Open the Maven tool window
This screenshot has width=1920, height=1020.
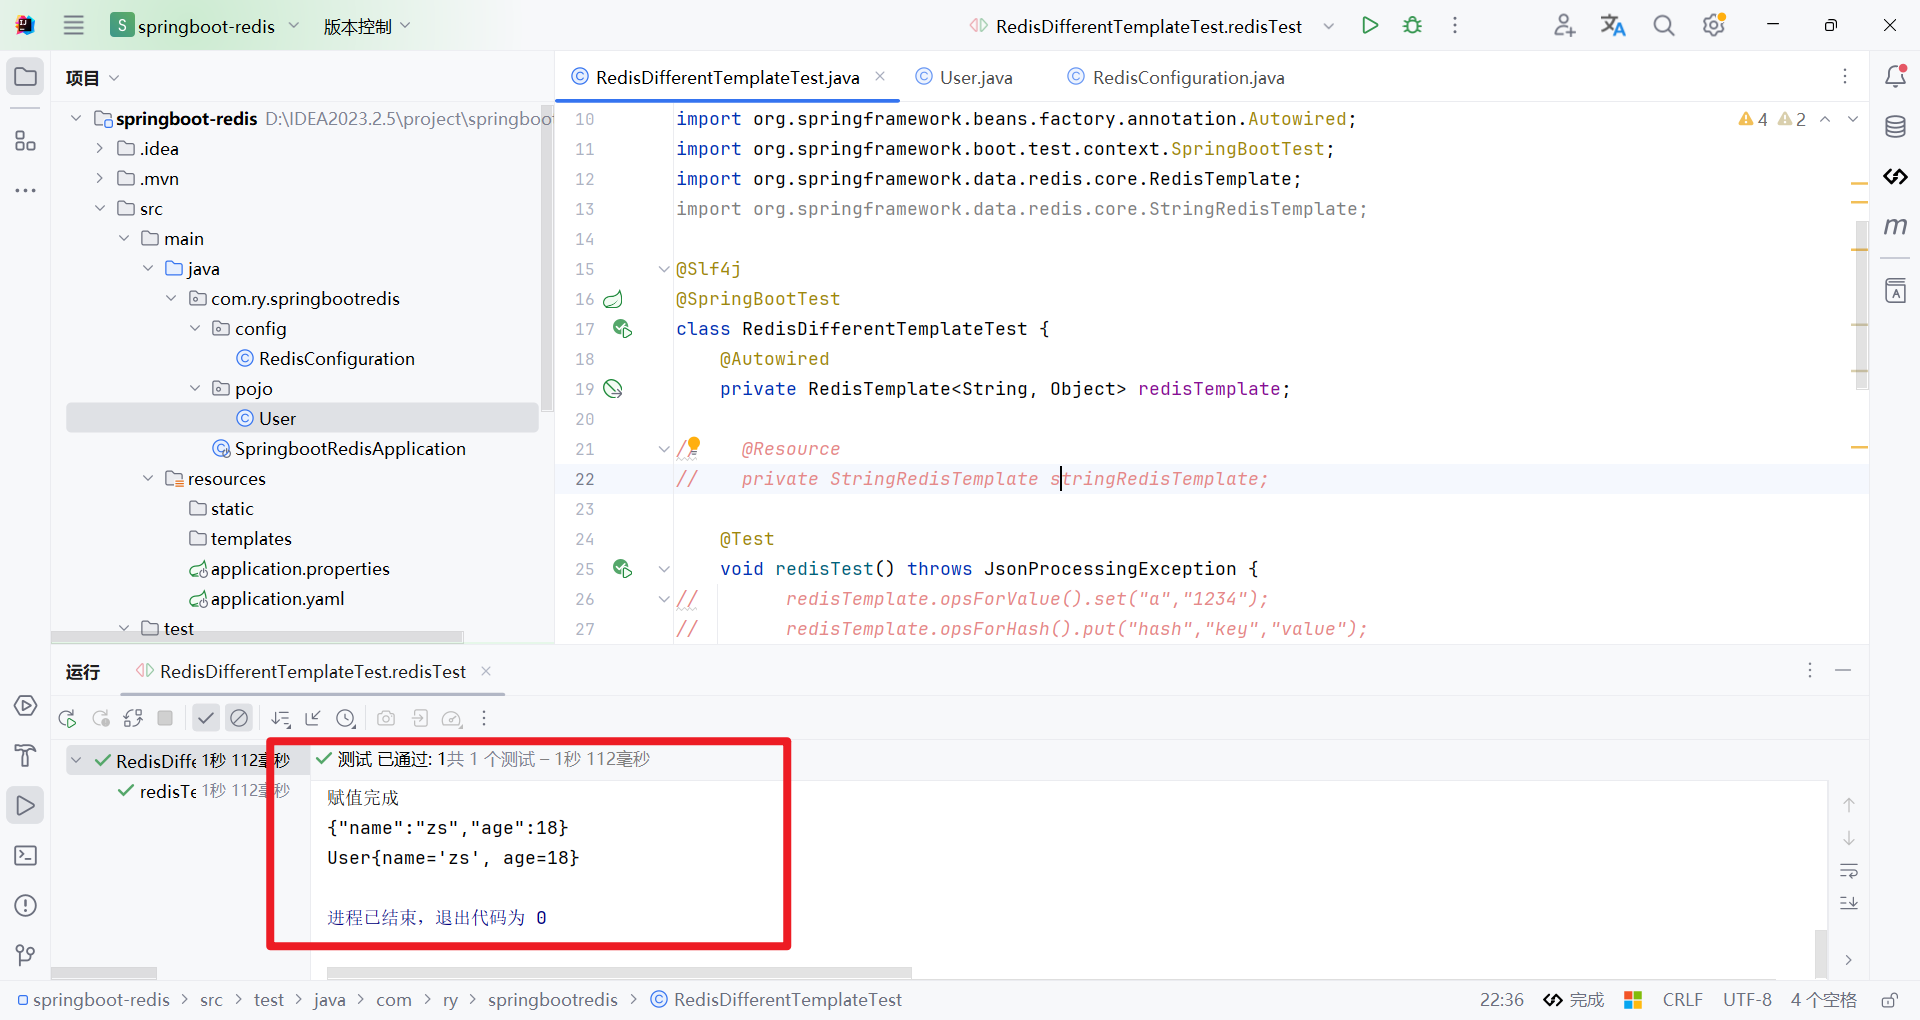click(1895, 227)
